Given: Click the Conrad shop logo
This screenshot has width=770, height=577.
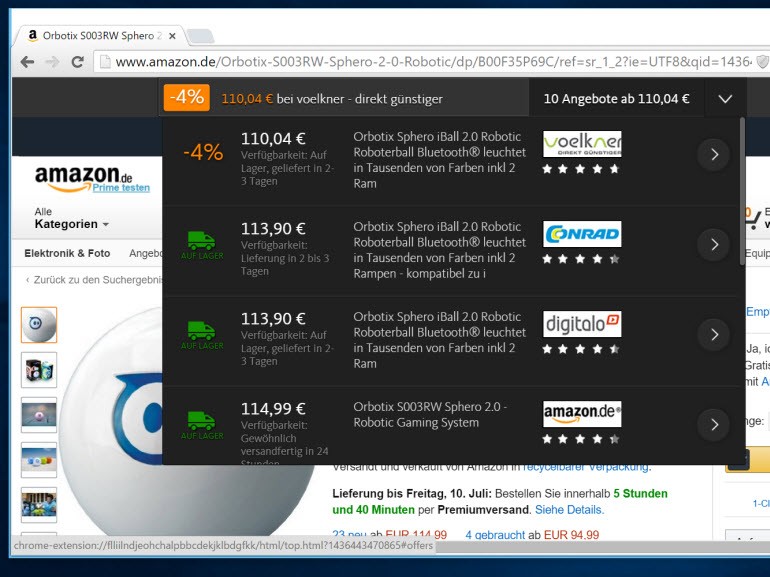Looking at the screenshot, I should coord(582,234).
